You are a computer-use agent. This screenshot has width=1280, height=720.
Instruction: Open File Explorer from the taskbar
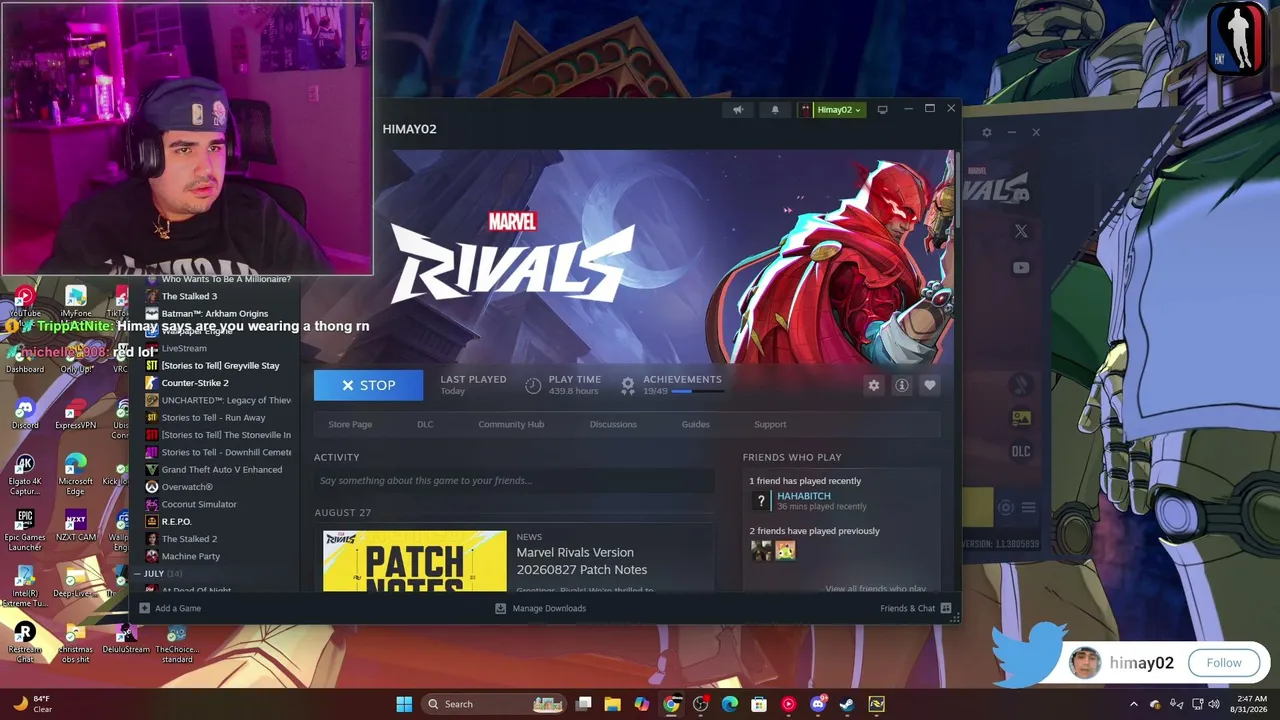click(612, 704)
